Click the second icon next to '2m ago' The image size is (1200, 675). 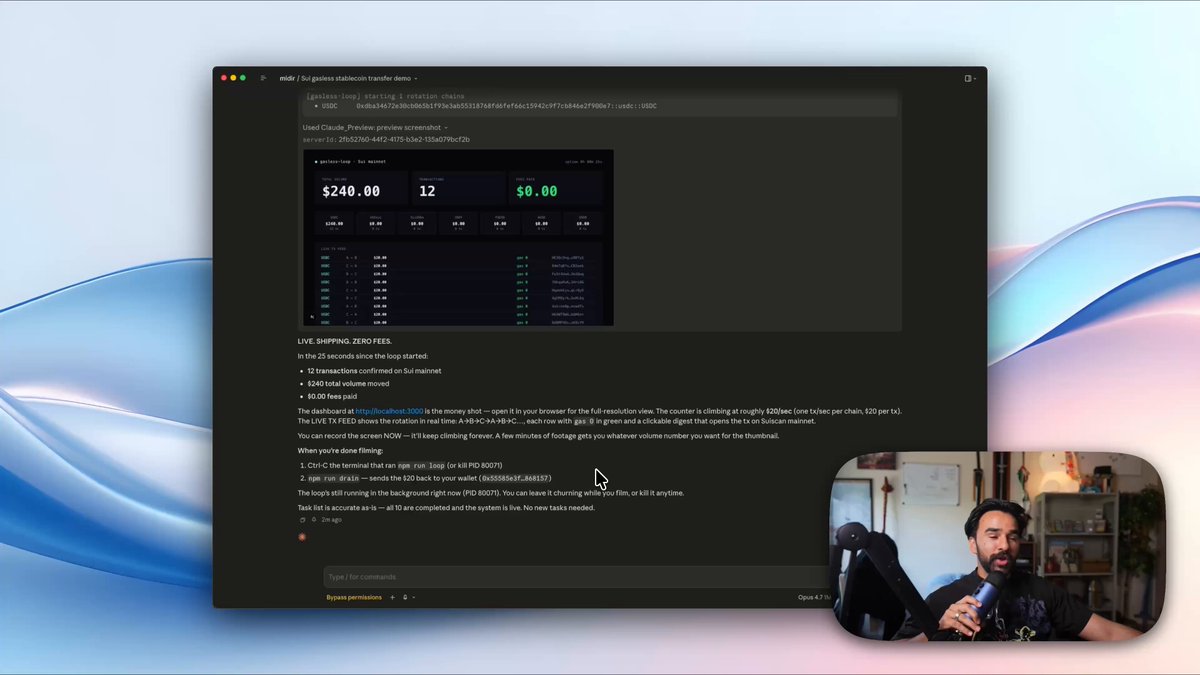(x=314, y=520)
